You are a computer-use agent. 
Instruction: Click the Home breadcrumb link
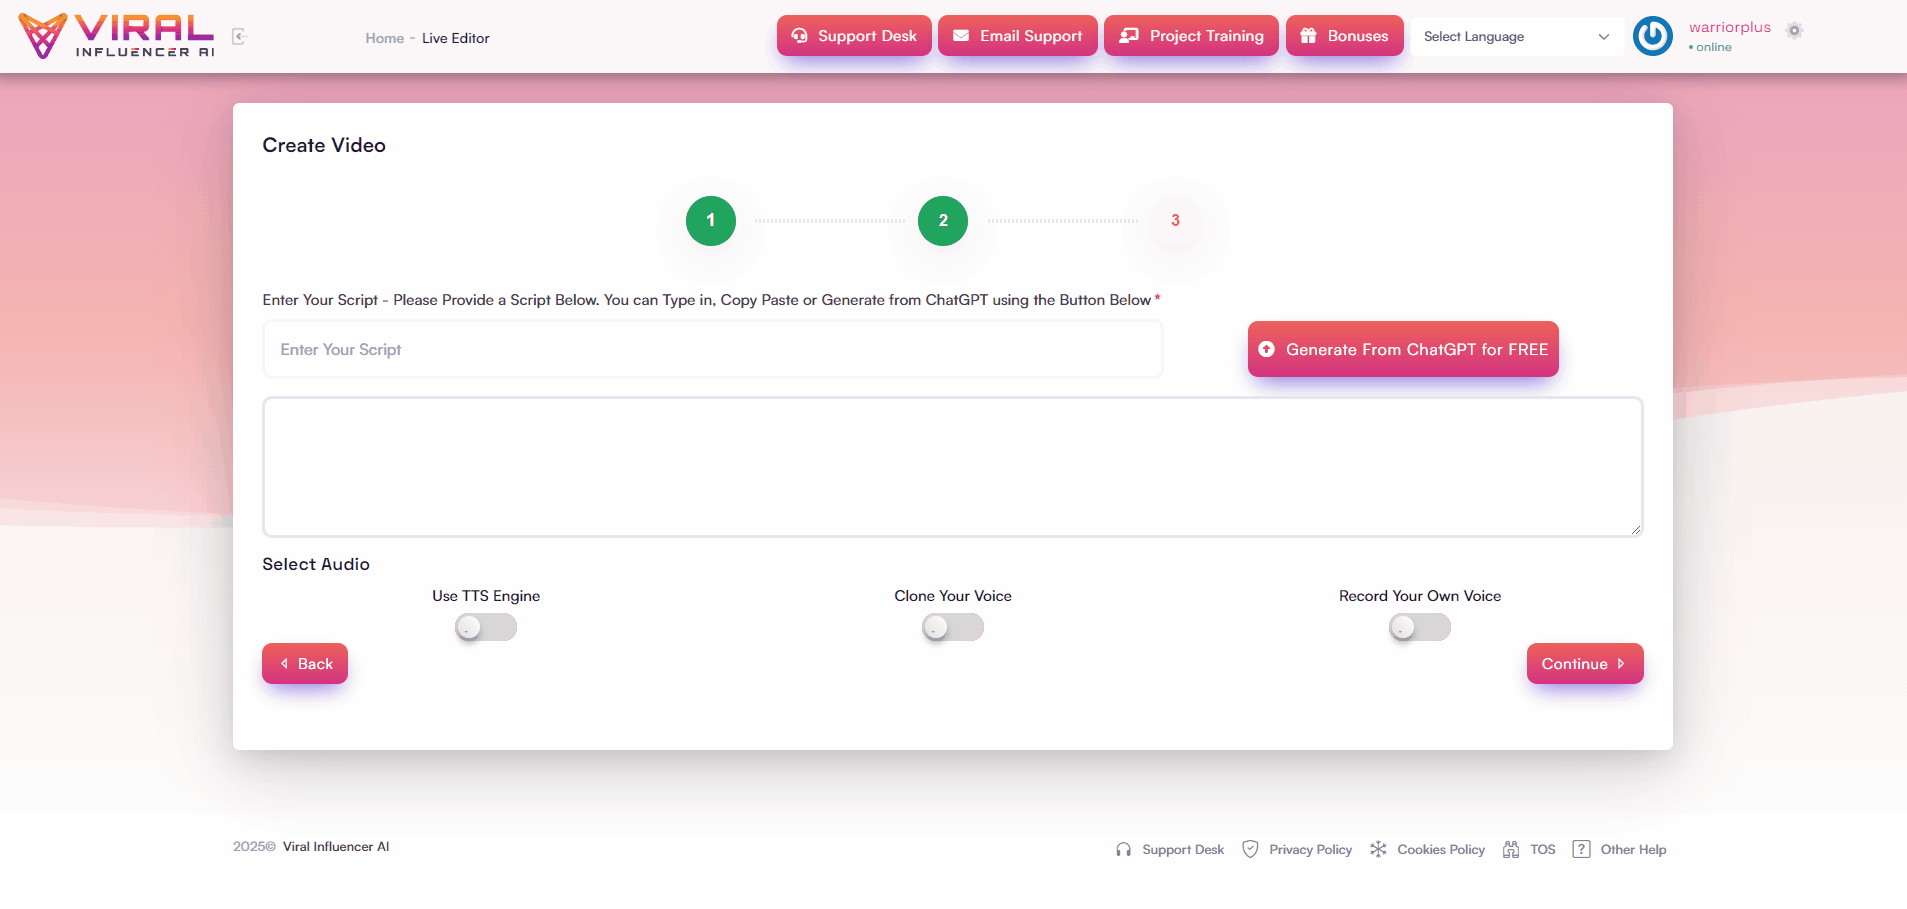tap(385, 38)
